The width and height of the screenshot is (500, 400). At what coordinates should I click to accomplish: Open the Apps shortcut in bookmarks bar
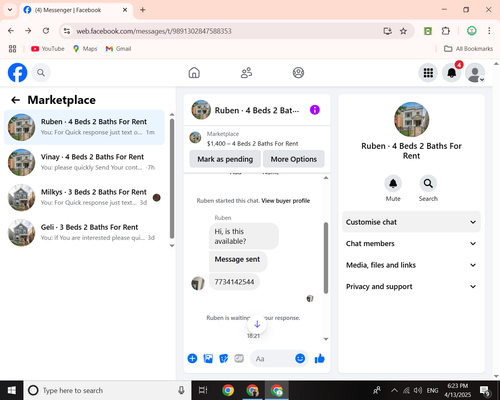coord(12,49)
